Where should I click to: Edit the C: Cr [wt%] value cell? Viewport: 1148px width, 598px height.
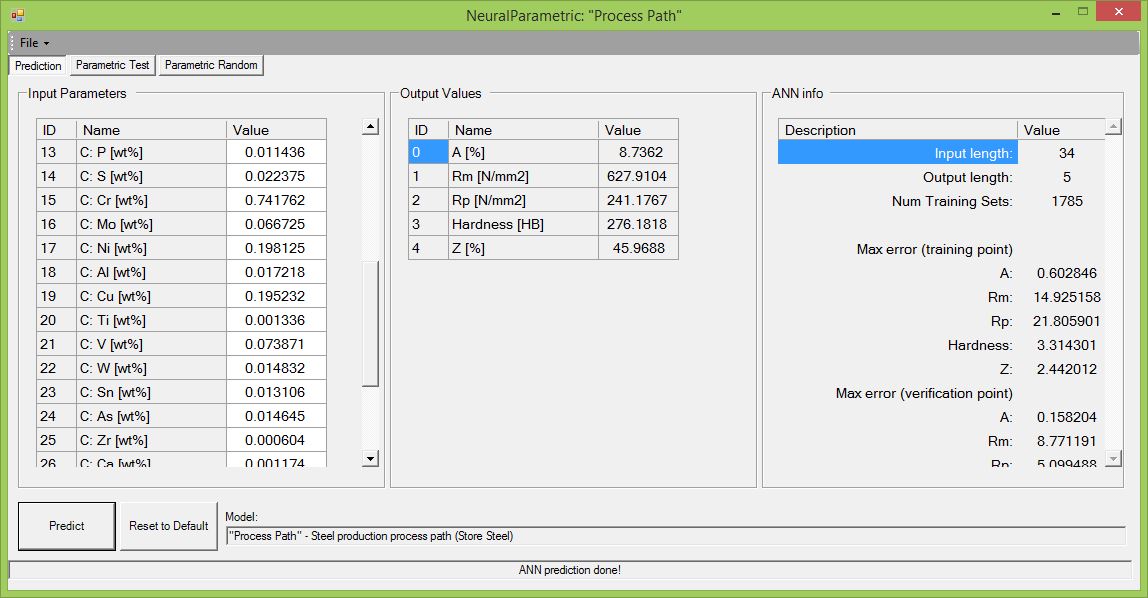276,200
